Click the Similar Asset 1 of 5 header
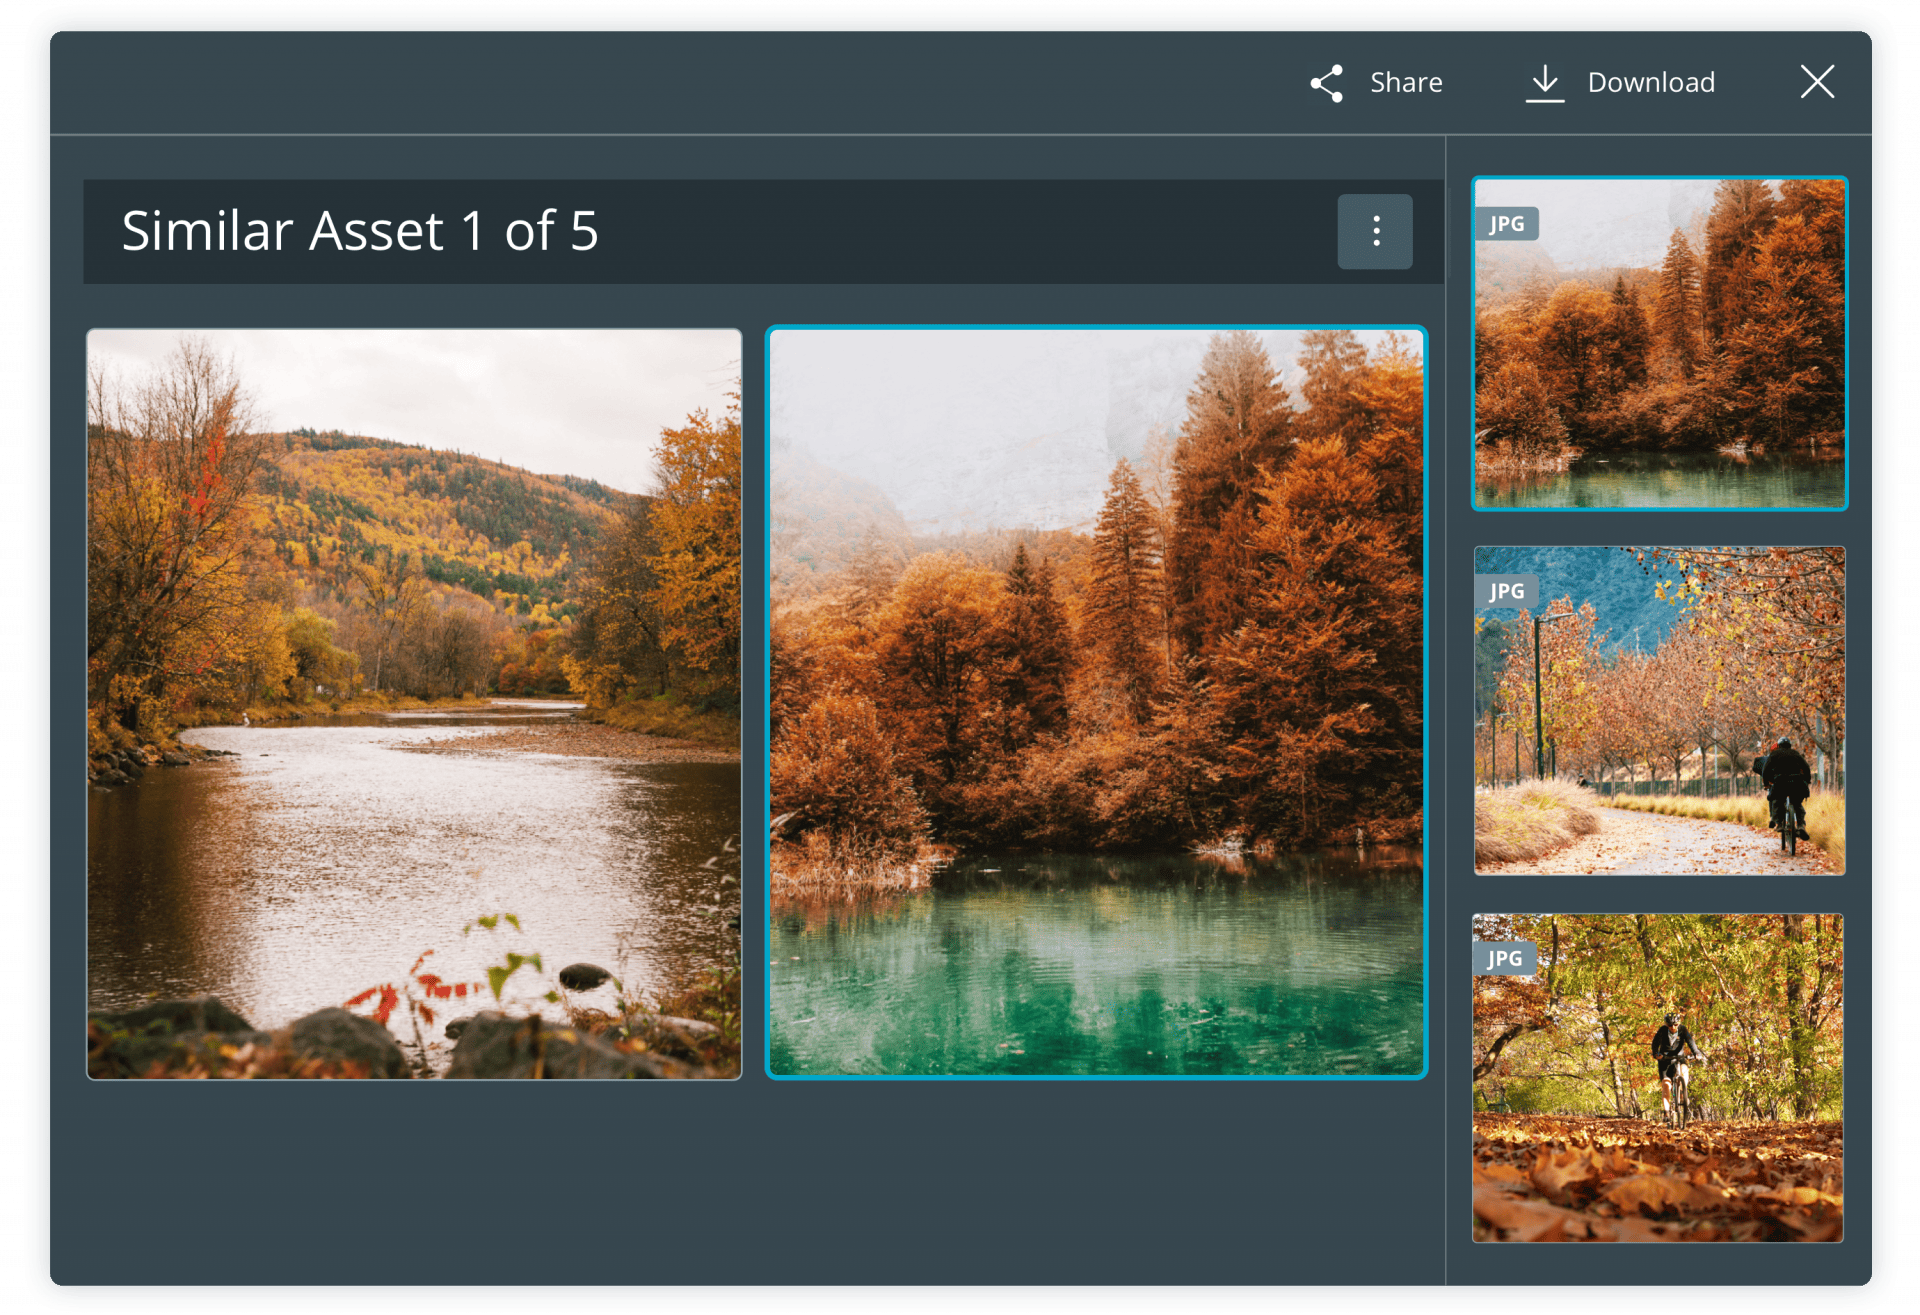The height and width of the screenshot is (1315, 1920). click(360, 231)
